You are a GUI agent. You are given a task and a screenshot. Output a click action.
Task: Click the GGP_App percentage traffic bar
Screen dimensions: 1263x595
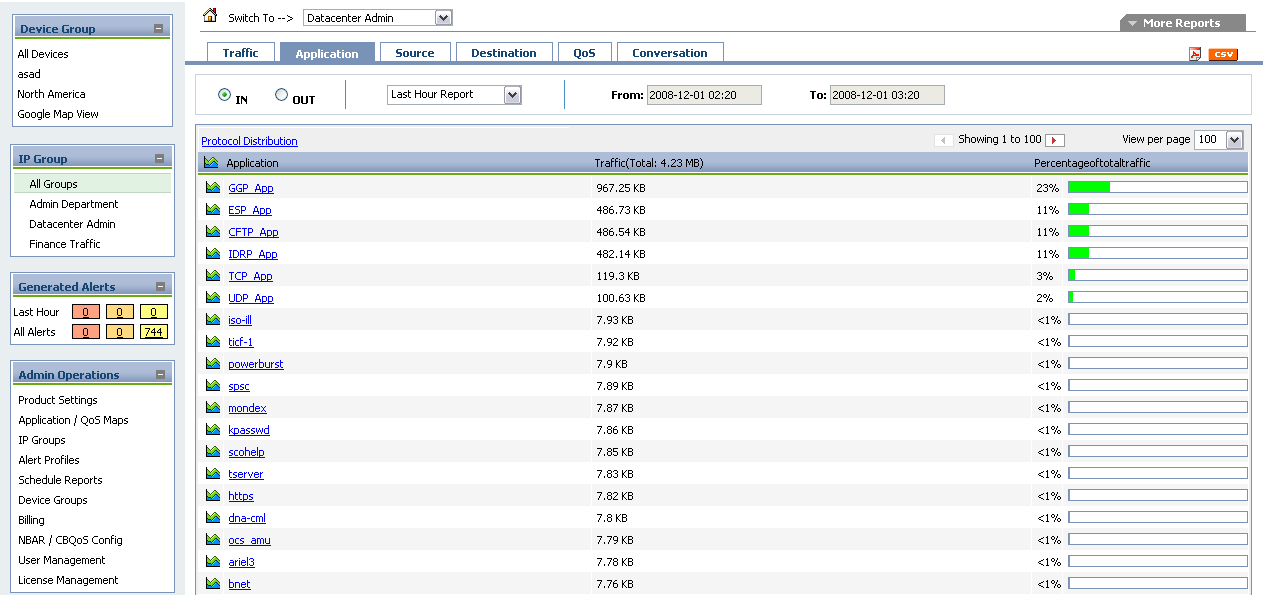coord(1157,187)
